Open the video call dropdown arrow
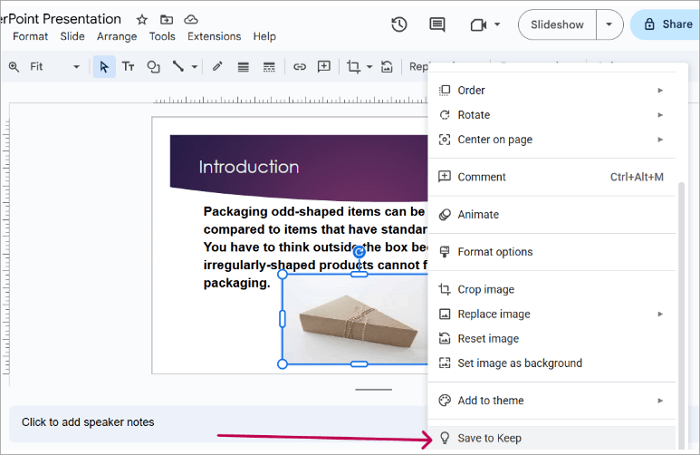The width and height of the screenshot is (700, 455). 497,24
